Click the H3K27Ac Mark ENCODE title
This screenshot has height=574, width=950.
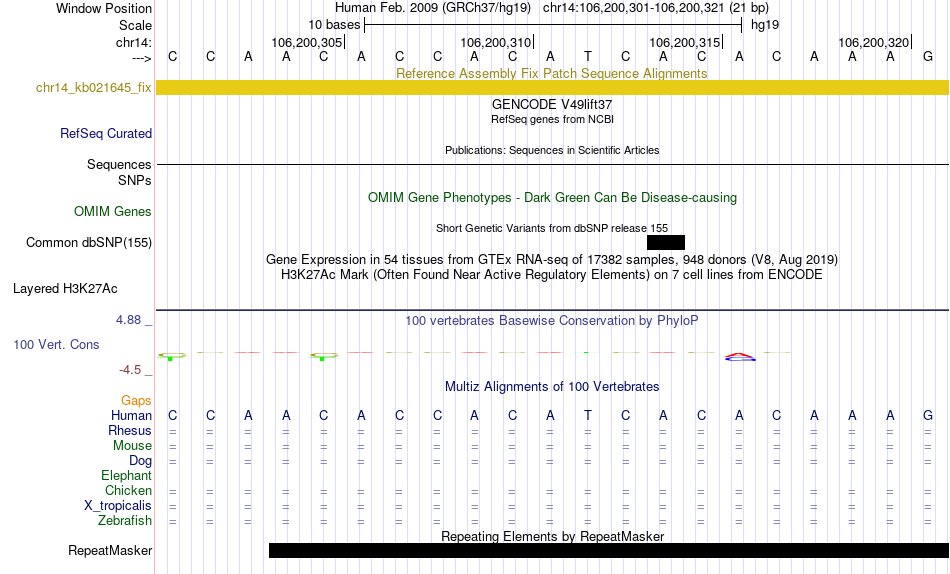552,275
